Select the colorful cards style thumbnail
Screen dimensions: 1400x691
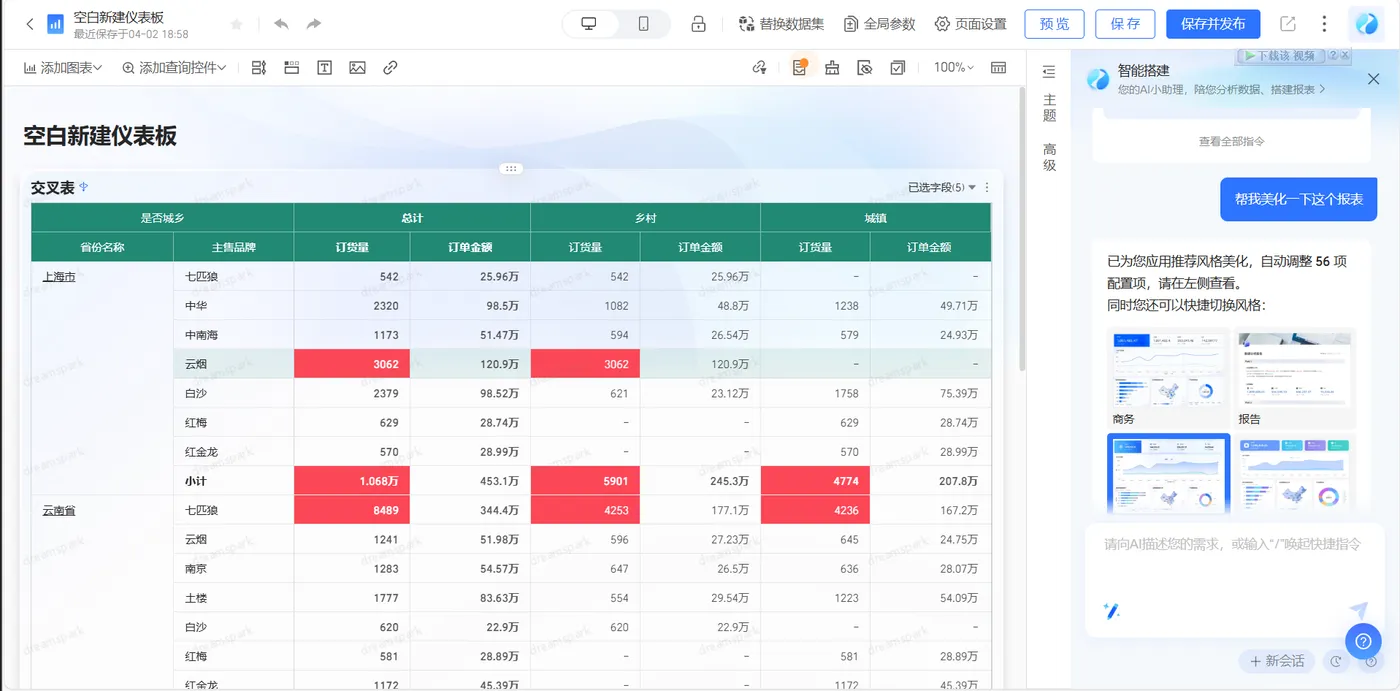[1295, 473]
